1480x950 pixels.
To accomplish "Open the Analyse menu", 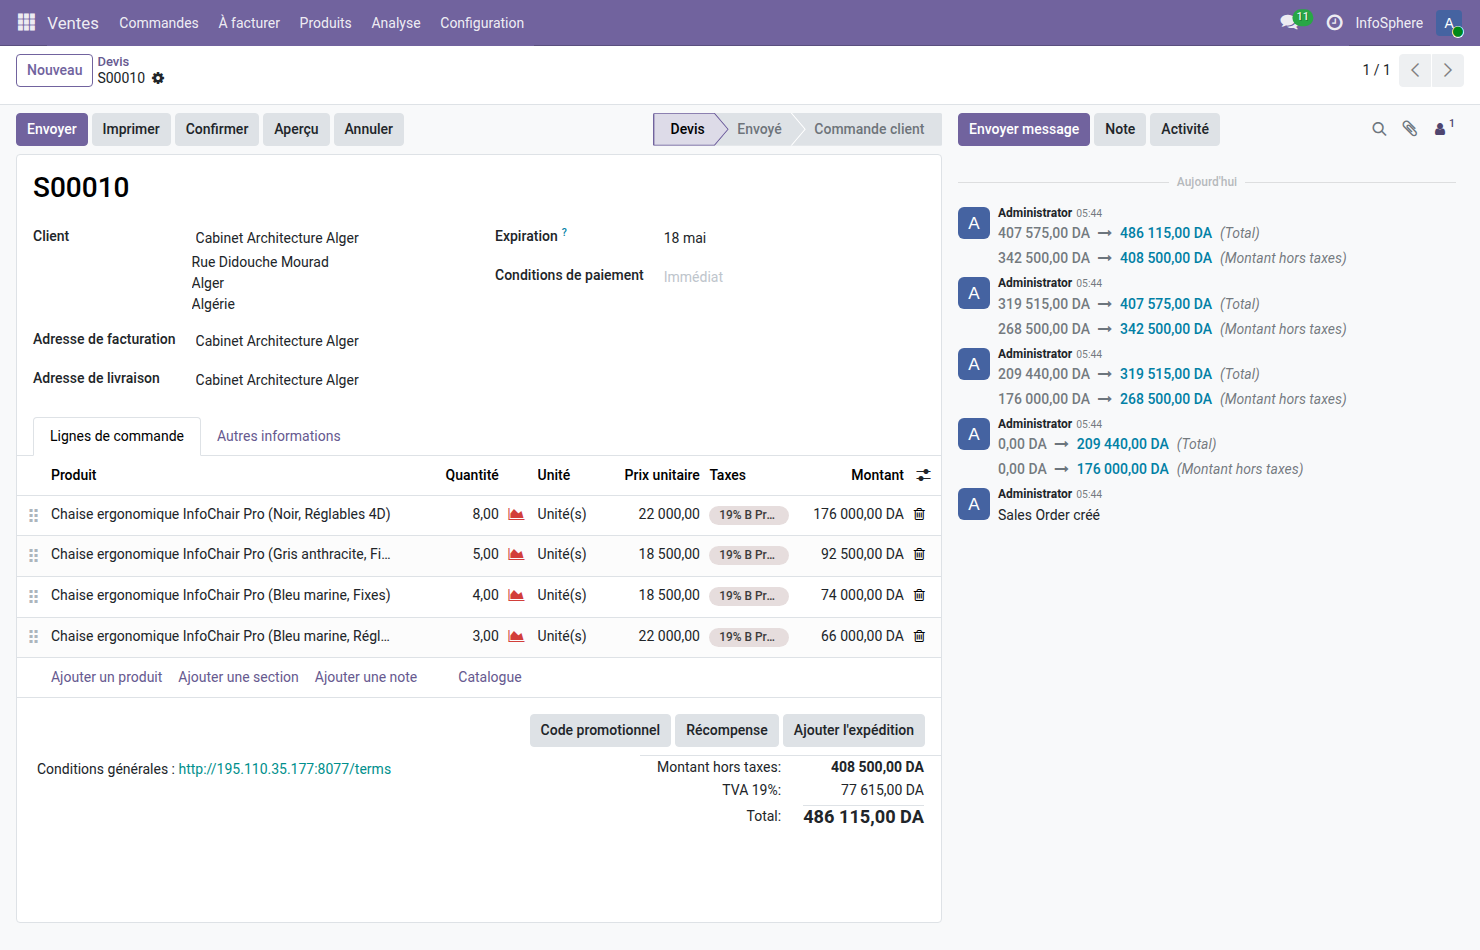I will tap(395, 22).
